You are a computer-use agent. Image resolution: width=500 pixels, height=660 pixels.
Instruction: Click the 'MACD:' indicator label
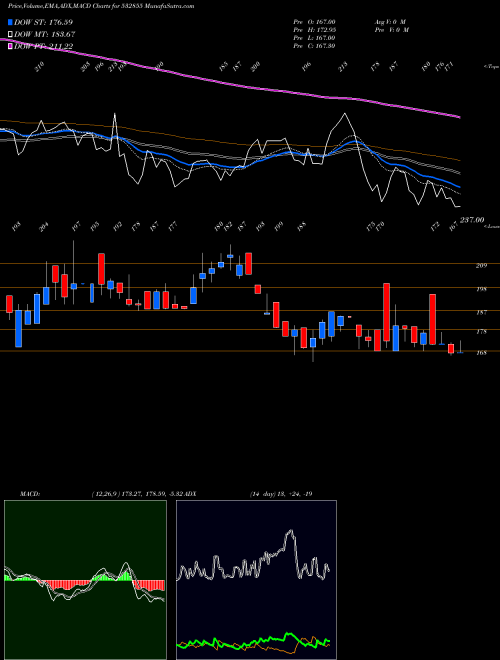pyautogui.click(x=29, y=494)
